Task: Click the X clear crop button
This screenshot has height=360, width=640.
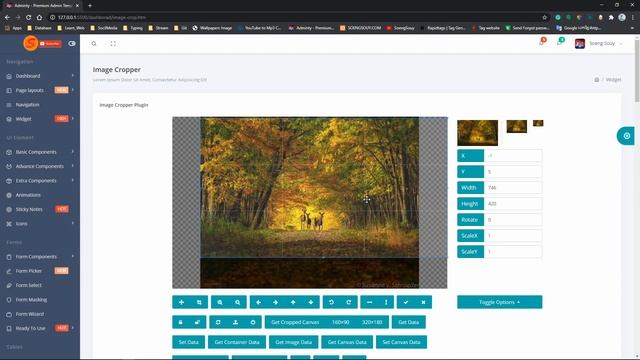Action: coord(423,302)
